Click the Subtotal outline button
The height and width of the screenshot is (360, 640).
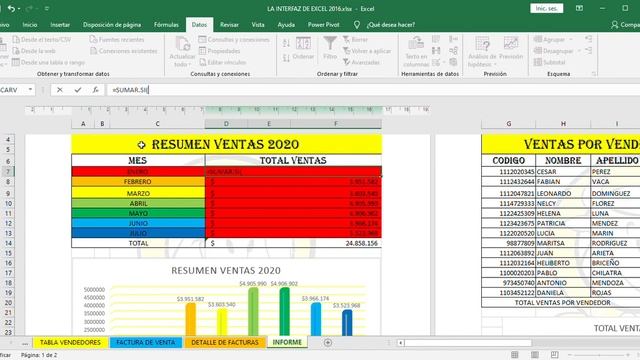(550, 62)
